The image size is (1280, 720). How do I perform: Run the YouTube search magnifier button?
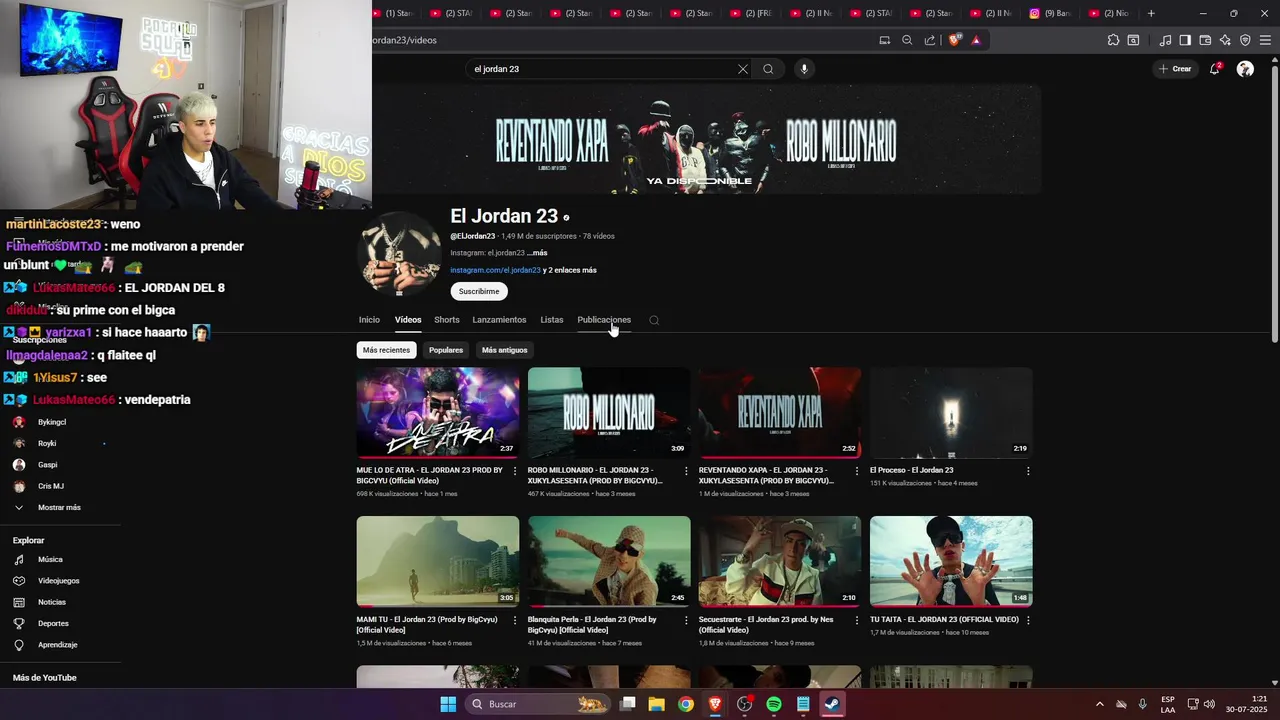coord(768,69)
